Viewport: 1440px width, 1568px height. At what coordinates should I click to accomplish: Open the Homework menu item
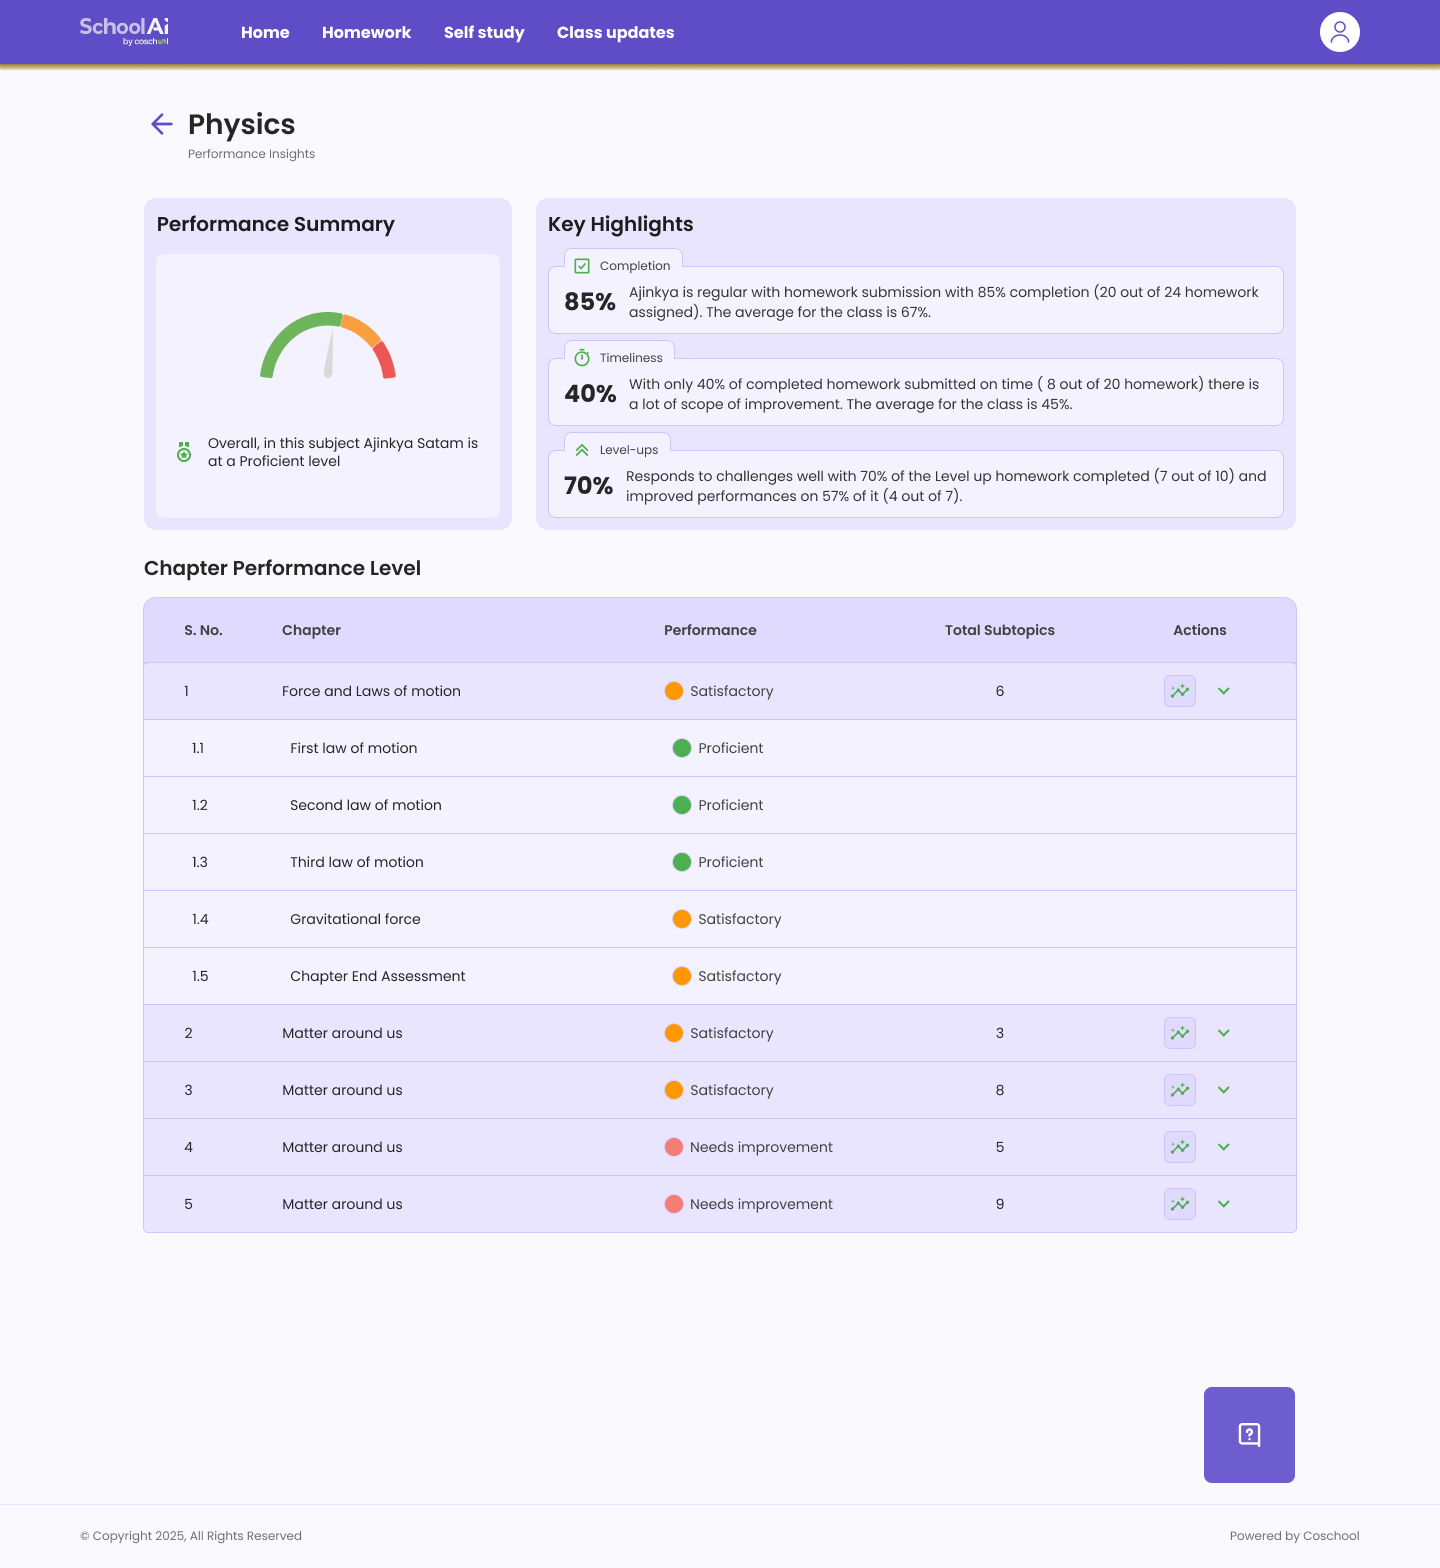[x=366, y=32]
